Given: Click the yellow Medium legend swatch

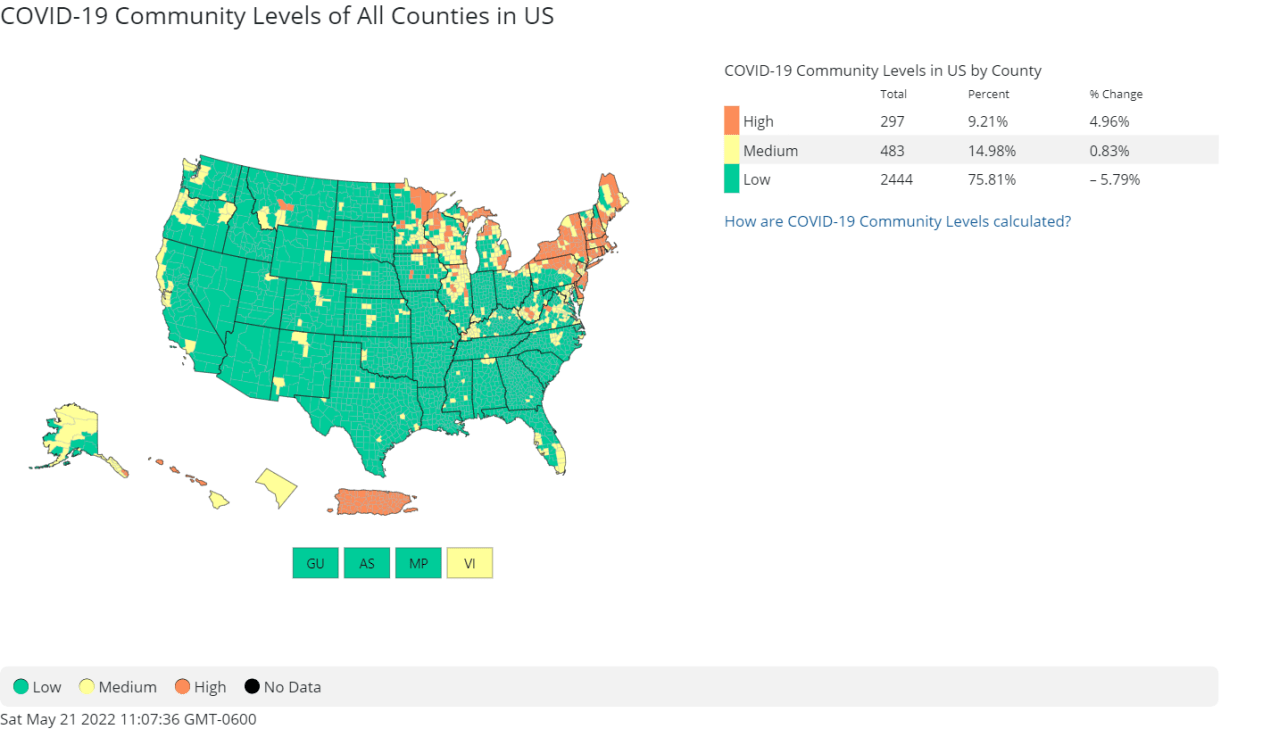Looking at the screenshot, I should coord(84,686).
